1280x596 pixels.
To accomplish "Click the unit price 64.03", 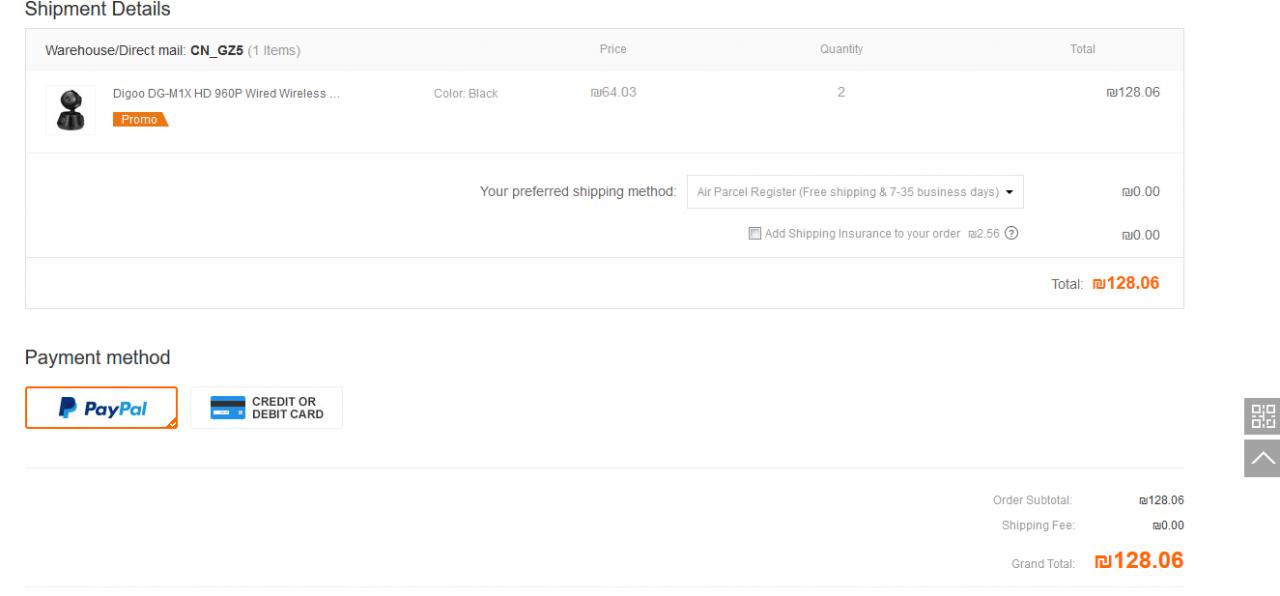I will click(613, 93).
